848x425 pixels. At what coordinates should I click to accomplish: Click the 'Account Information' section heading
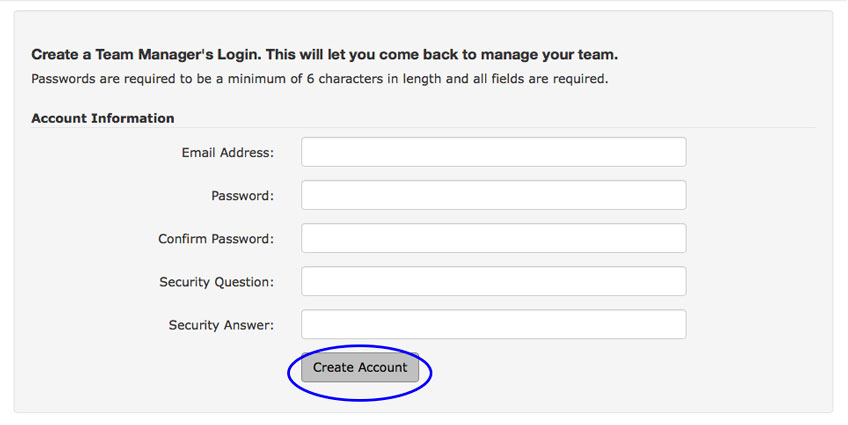coord(103,118)
